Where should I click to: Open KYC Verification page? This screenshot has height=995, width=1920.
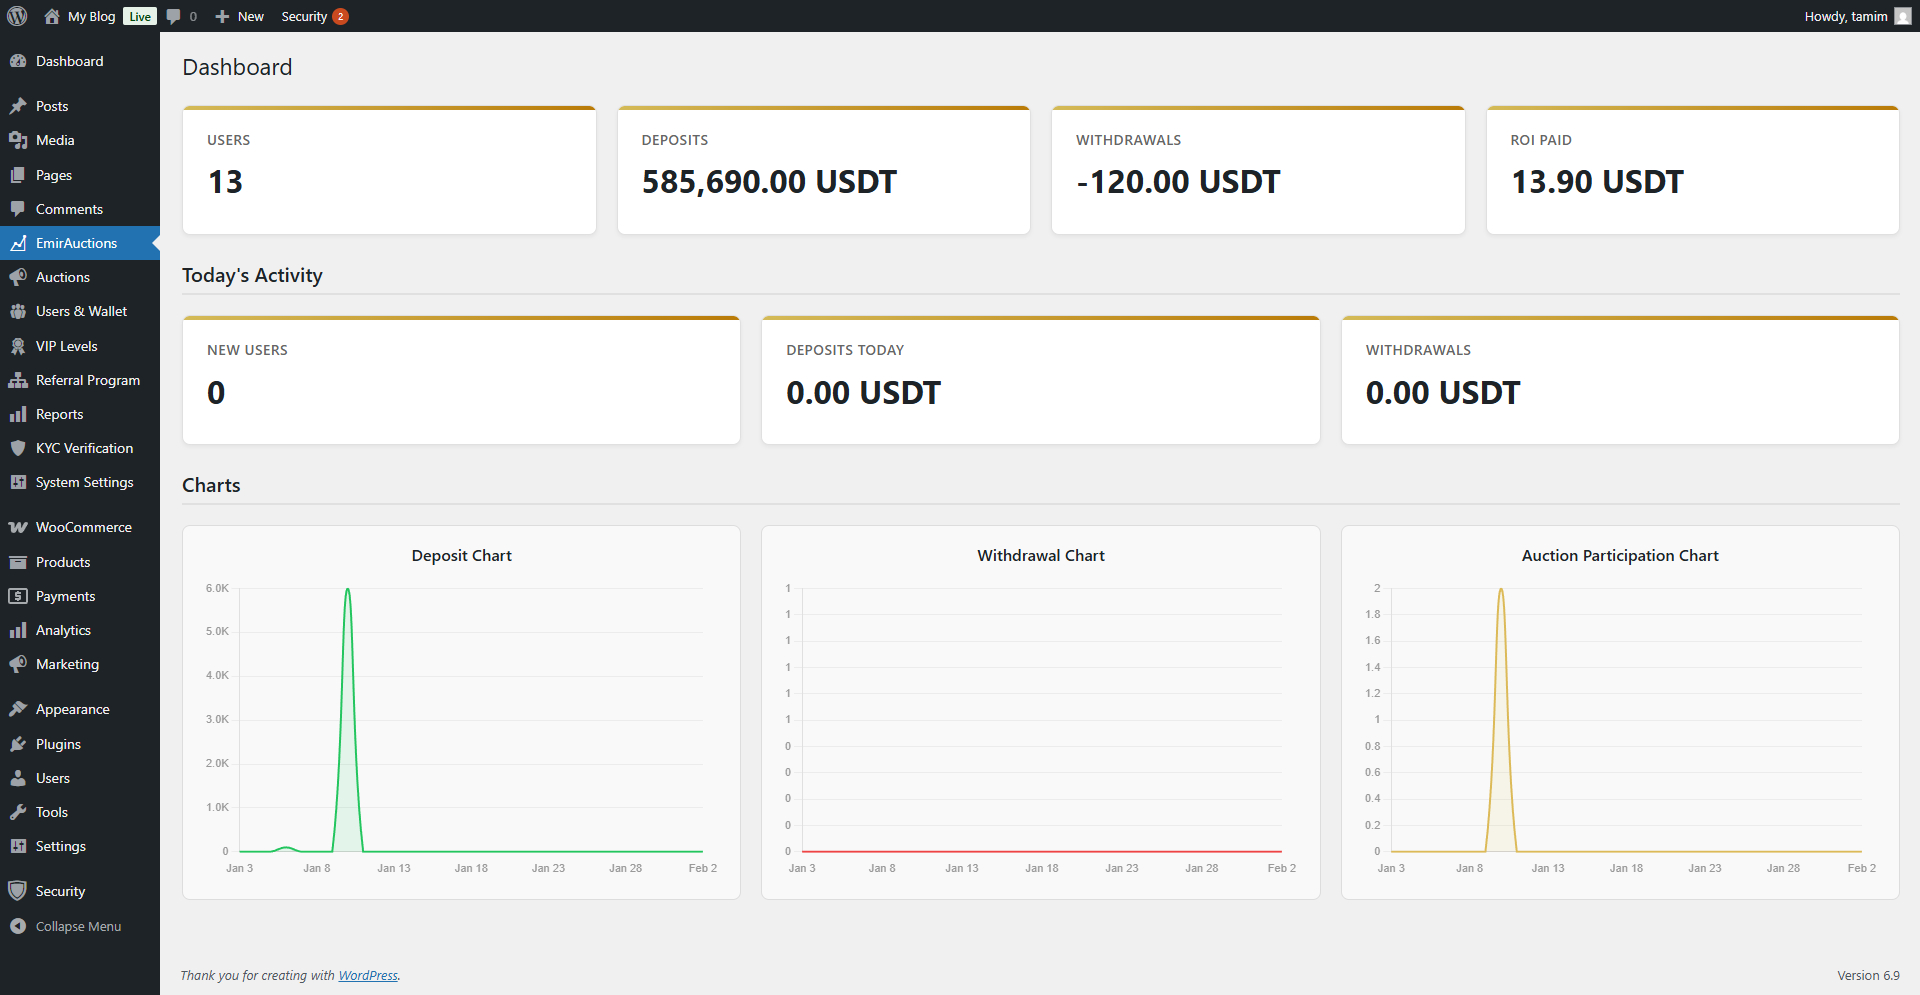[80, 448]
